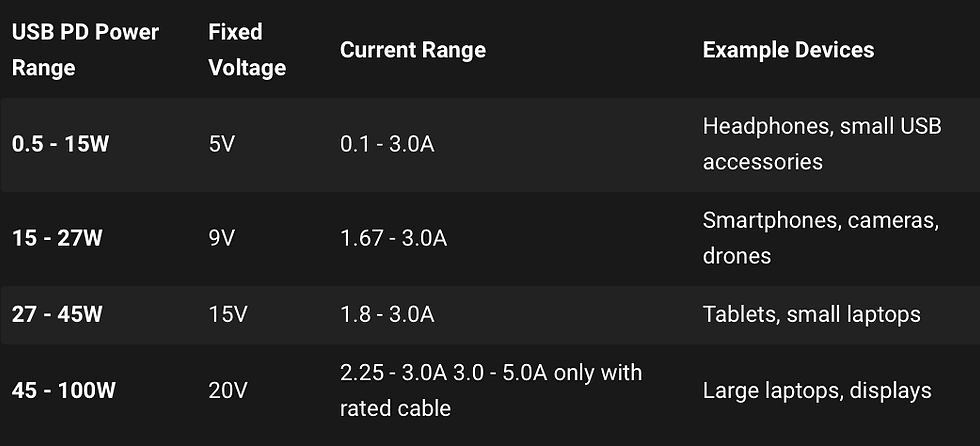
Task: Click the 9V voltage cell
Action: (222, 238)
